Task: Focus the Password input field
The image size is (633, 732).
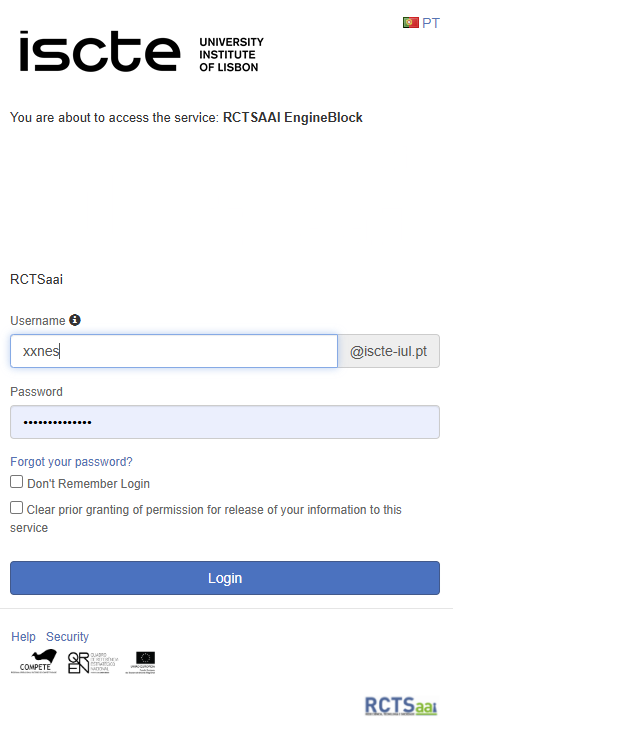Action: [225, 422]
